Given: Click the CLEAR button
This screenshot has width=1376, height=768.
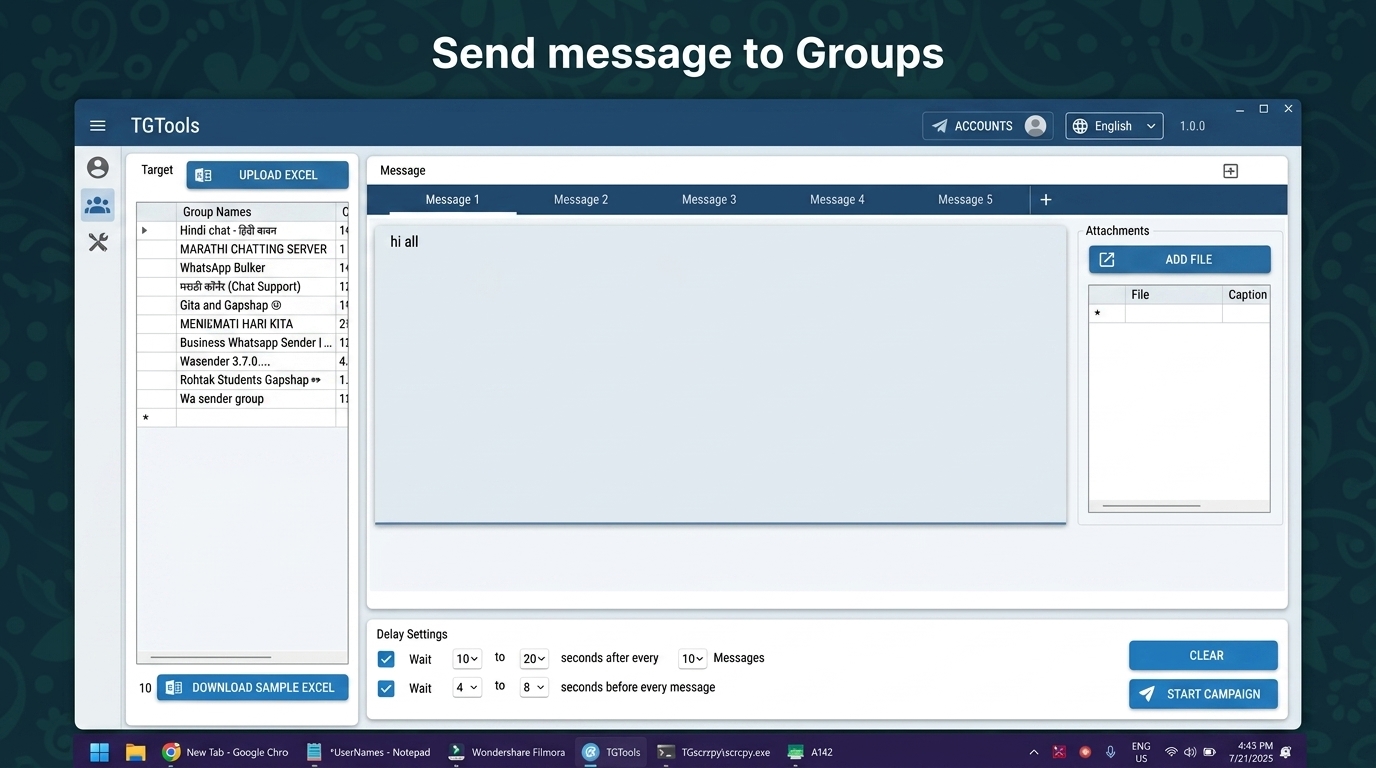Looking at the screenshot, I should (x=1203, y=655).
